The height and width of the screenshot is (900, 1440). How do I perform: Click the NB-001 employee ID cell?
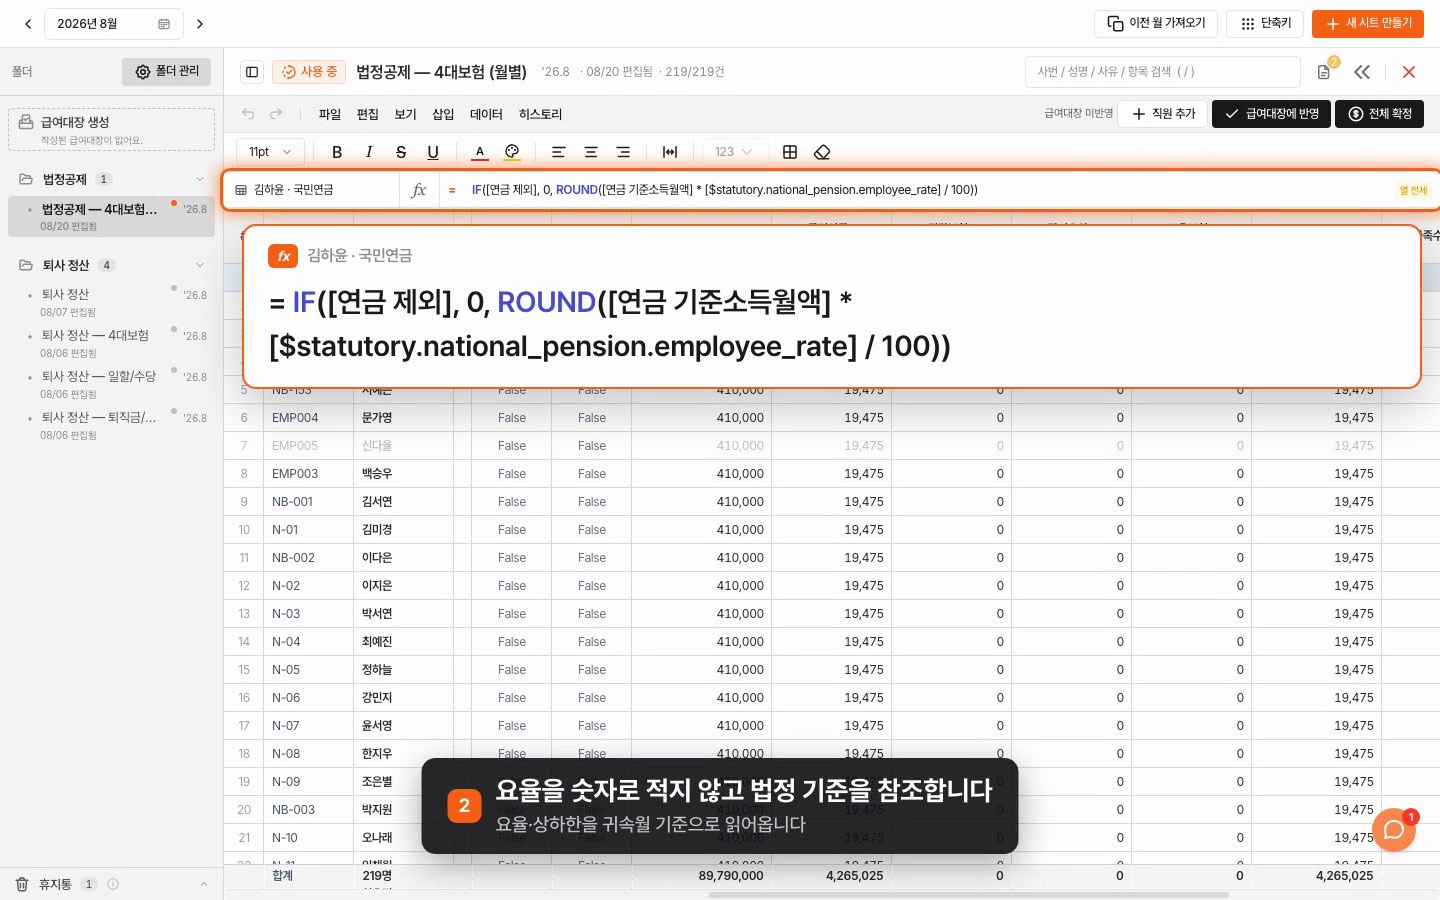(308, 502)
